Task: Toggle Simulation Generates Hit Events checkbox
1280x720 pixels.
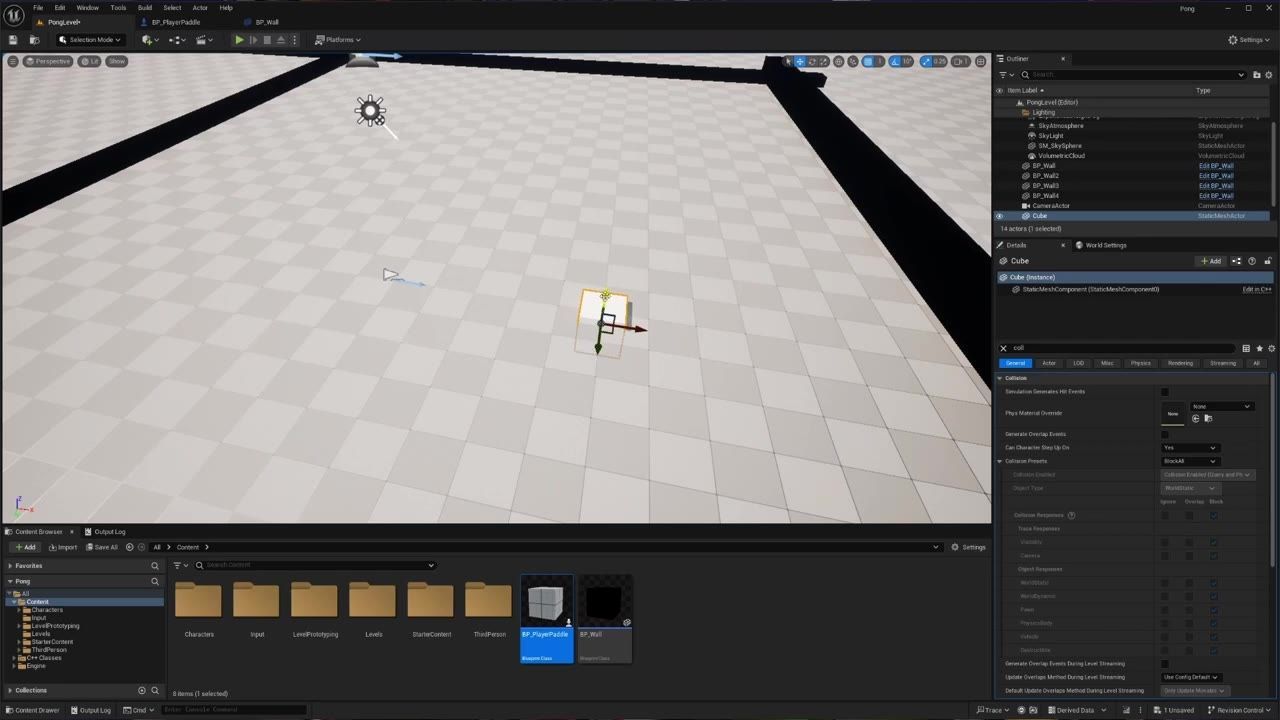Action: tap(1165, 392)
